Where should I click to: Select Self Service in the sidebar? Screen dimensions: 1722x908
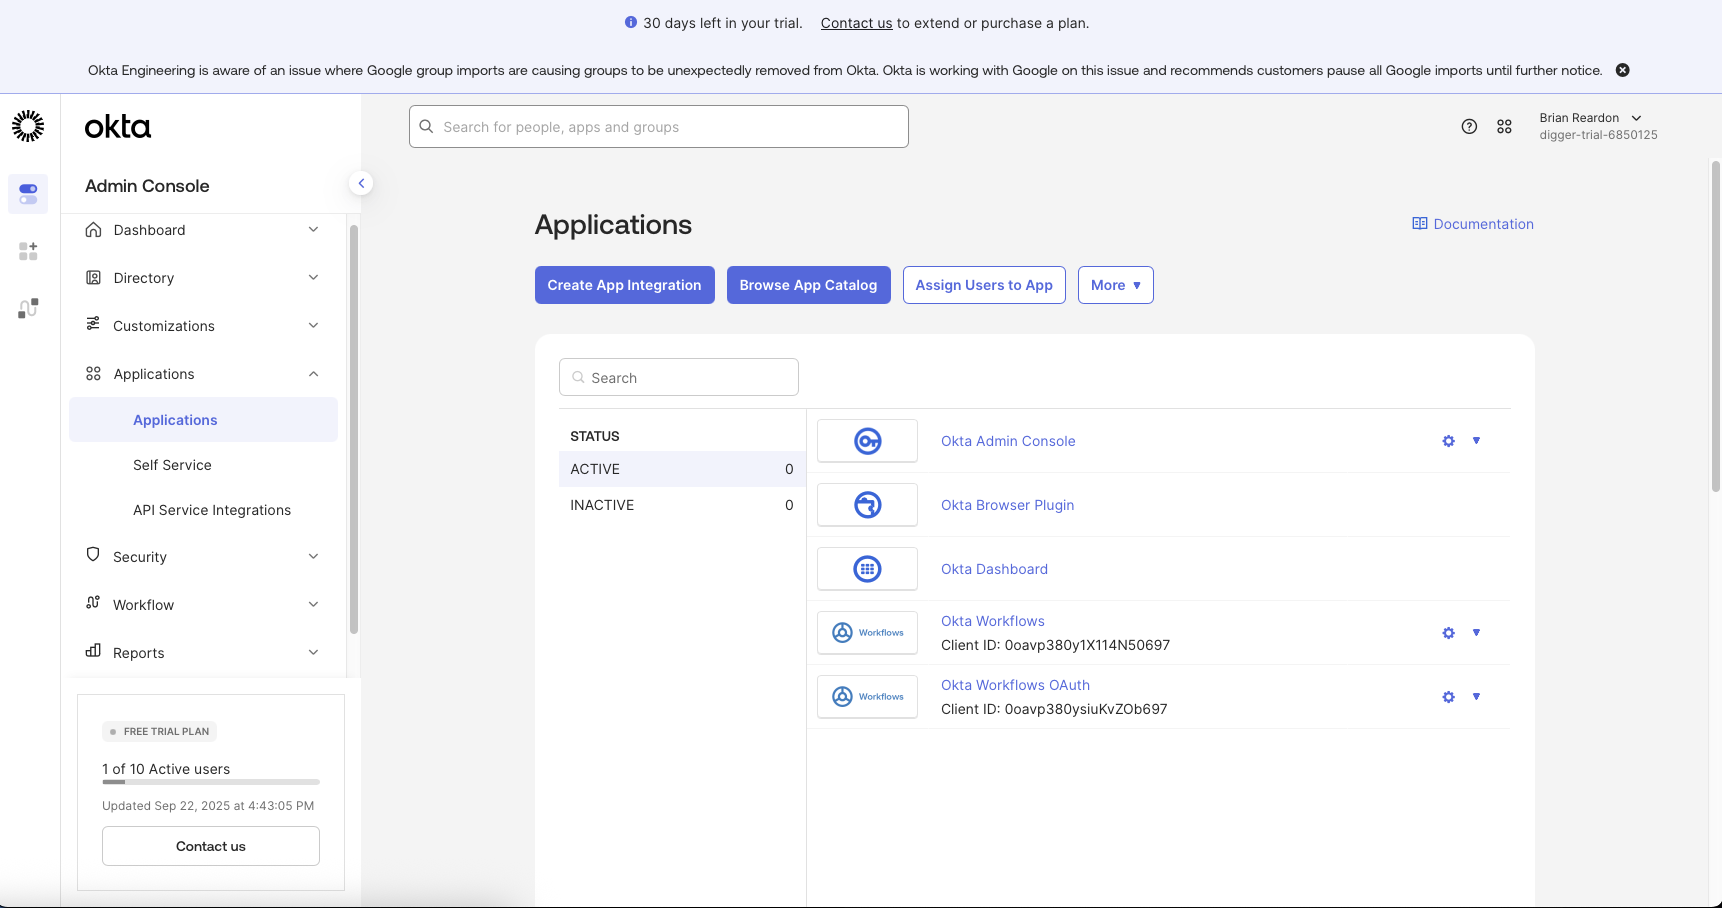tap(172, 464)
